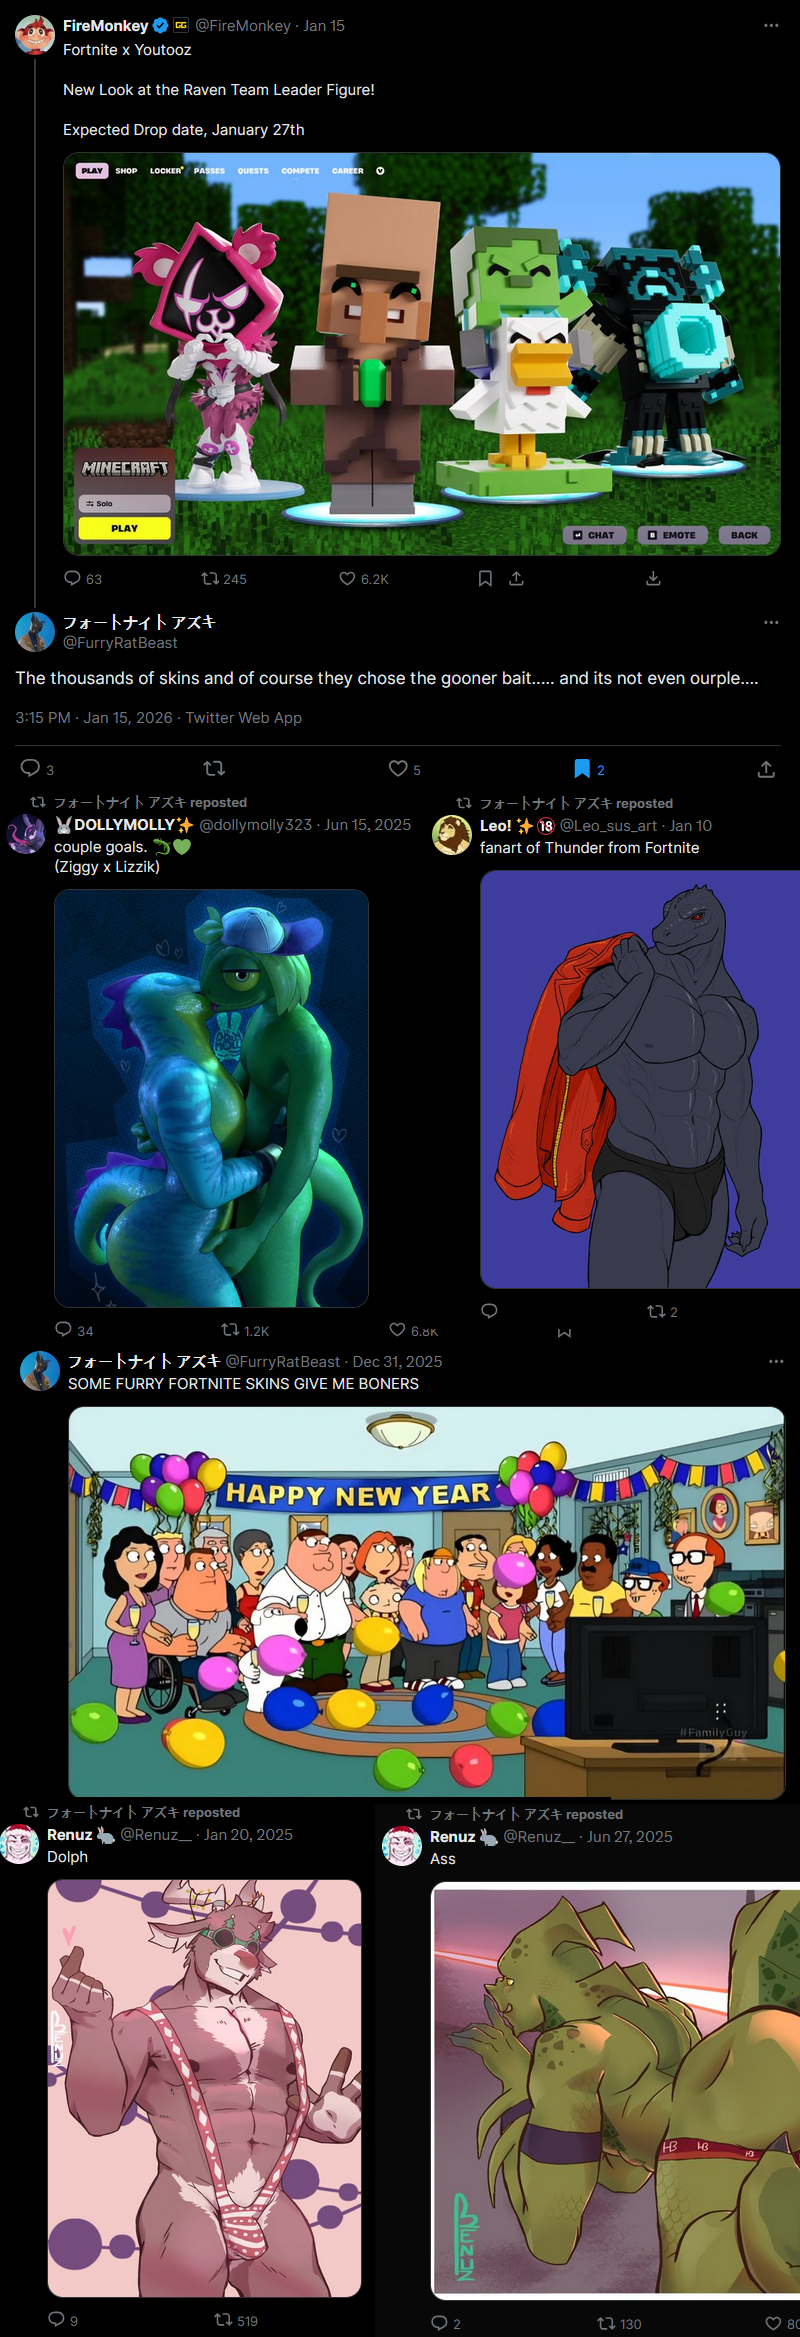Click the download icon under FireMonkey's image
Image resolution: width=800 pixels, height=2337 pixels.
pos(653,578)
